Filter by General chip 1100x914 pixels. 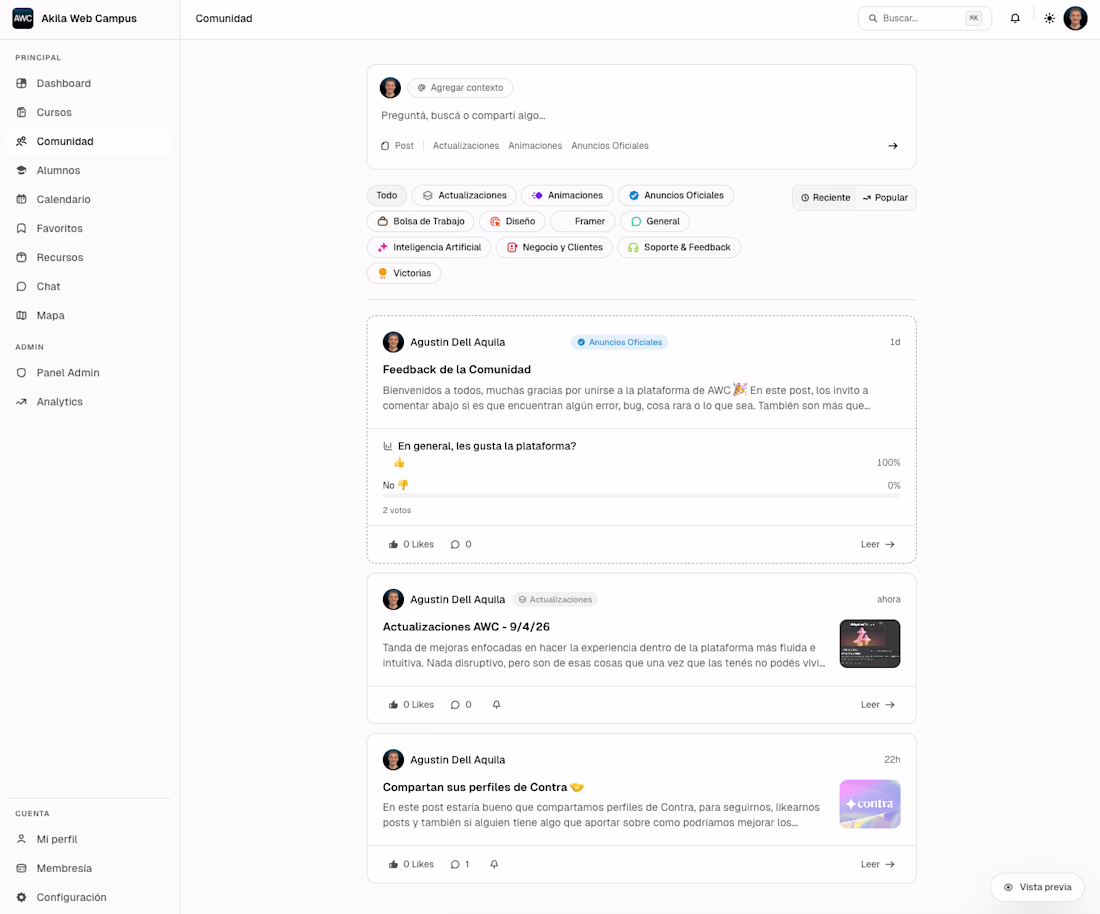tap(655, 221)
